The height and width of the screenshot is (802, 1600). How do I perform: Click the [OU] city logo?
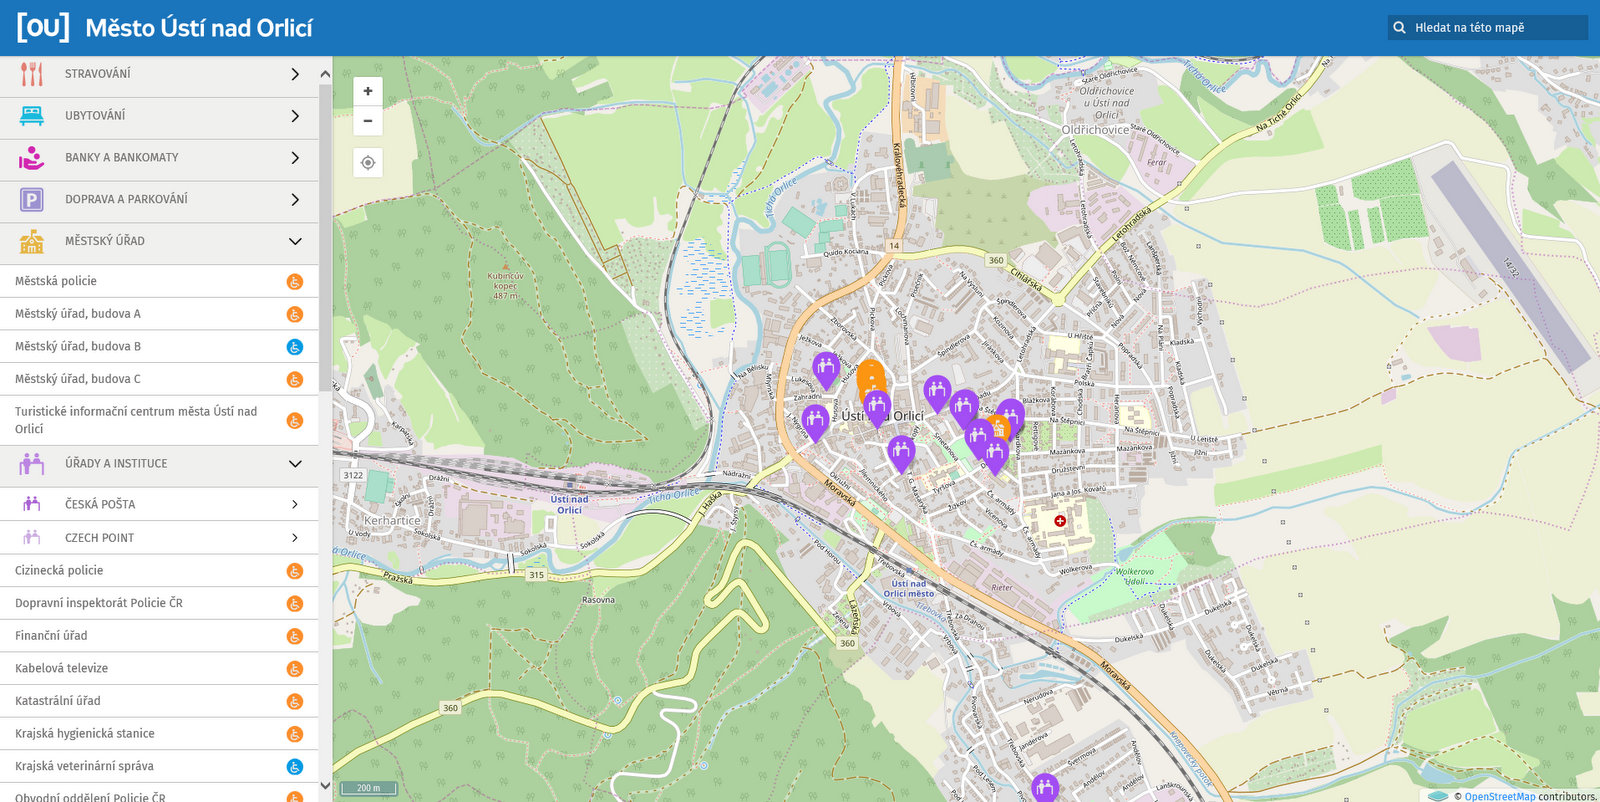point(43,27)
